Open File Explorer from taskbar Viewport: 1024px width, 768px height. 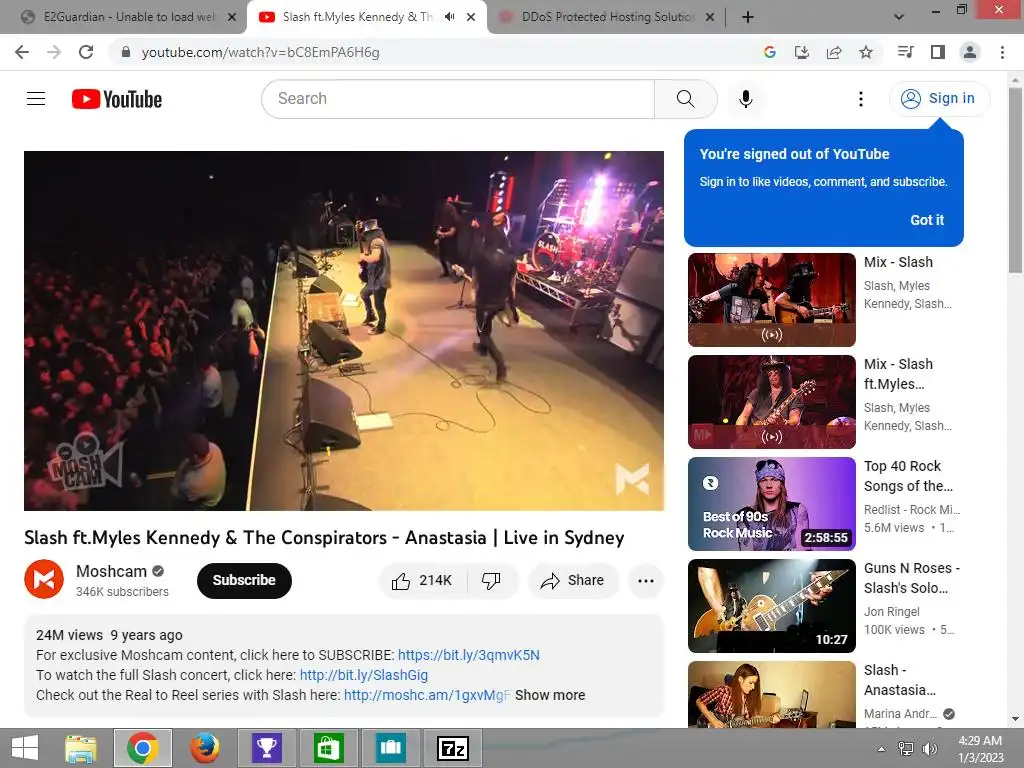tap(81, 748)
